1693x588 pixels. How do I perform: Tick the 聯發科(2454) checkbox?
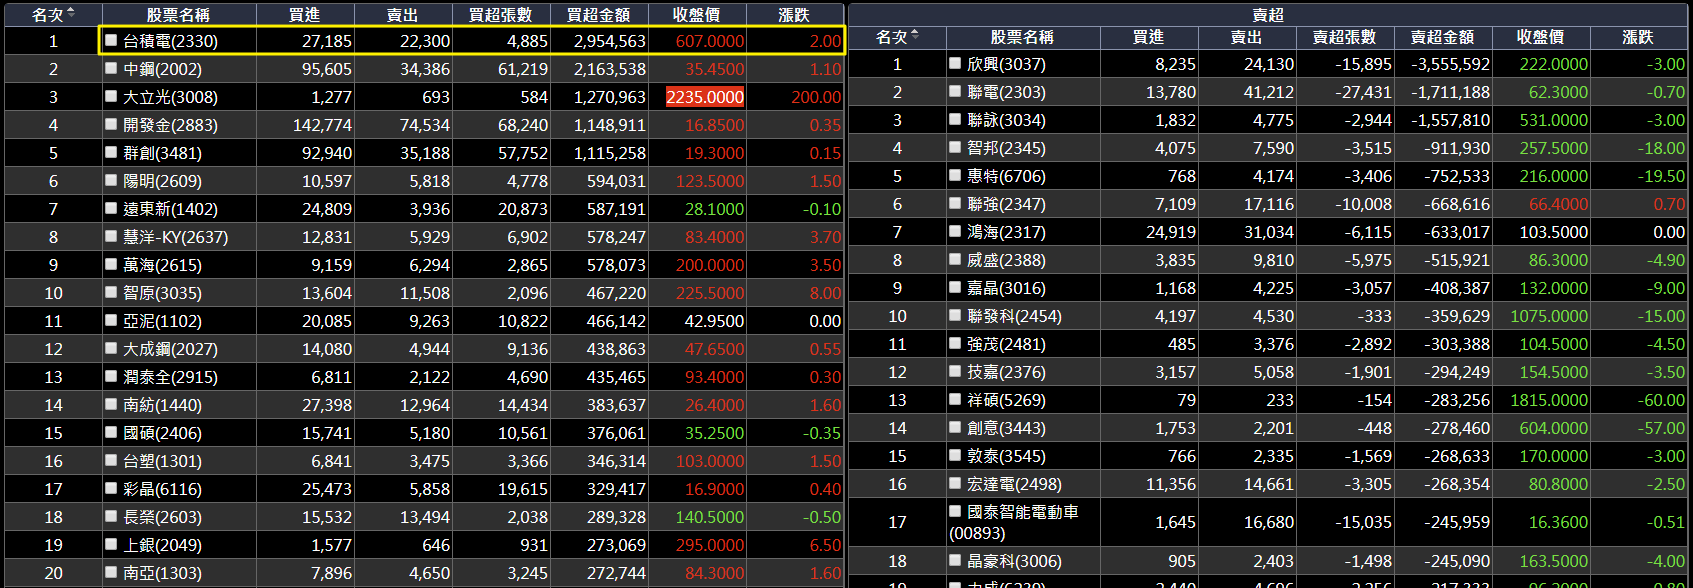[956, 316]
